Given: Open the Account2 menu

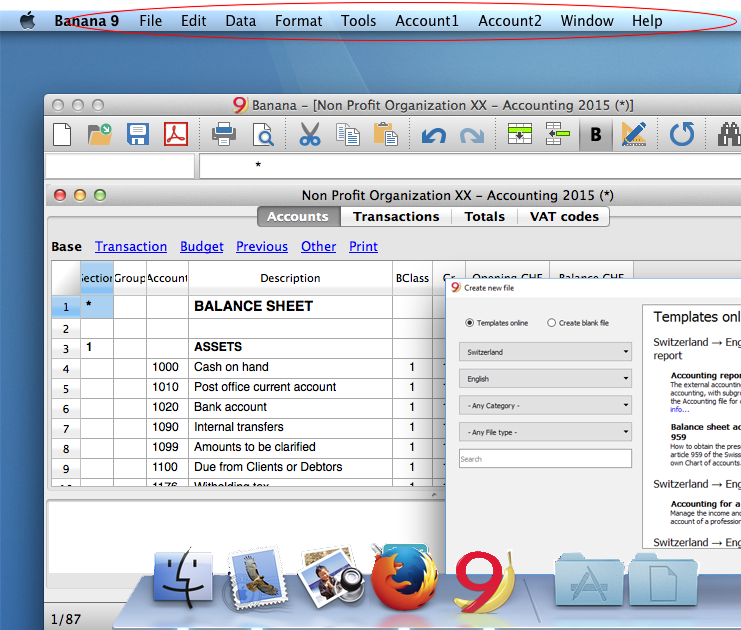Looking at the screenshot, I should [x=509, y=21].
